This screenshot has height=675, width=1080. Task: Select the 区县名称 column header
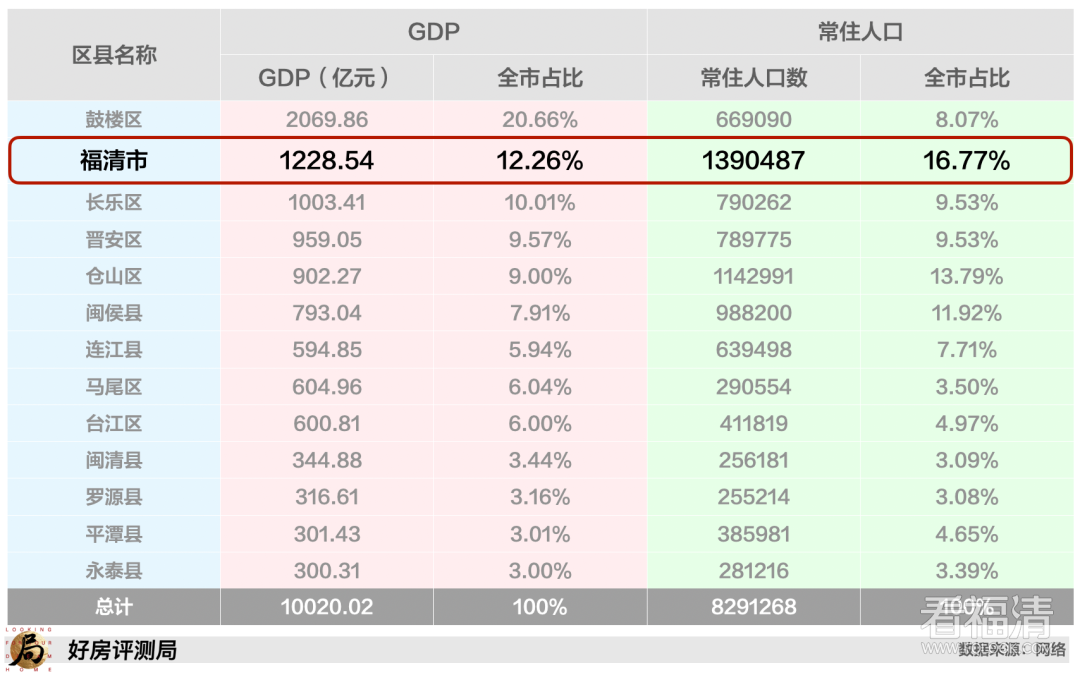point(114,55)
